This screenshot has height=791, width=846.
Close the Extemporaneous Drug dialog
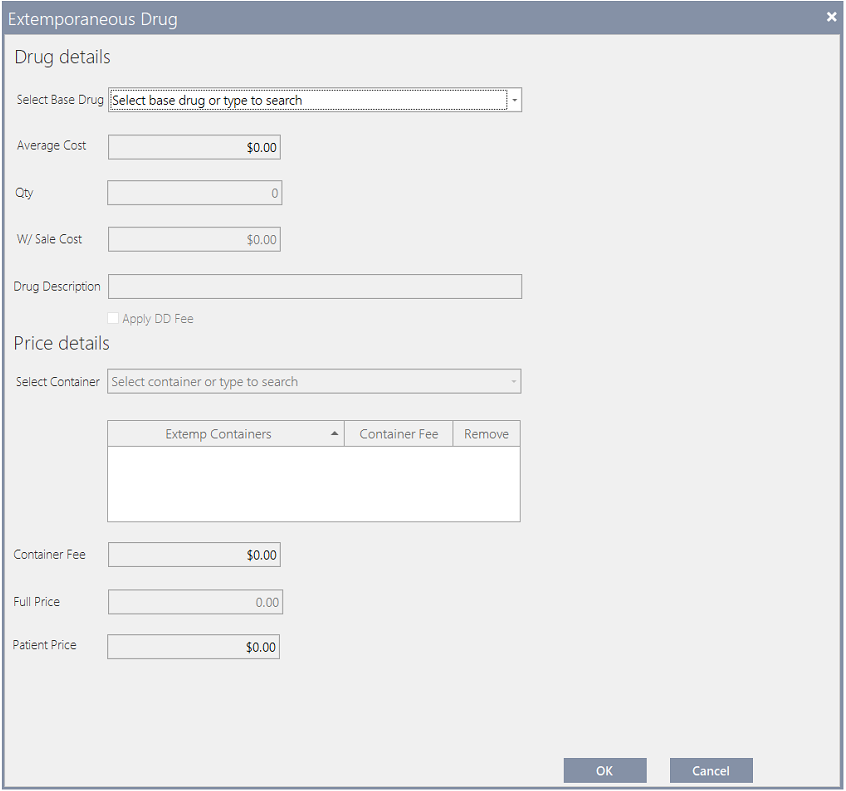coord(830,16)
